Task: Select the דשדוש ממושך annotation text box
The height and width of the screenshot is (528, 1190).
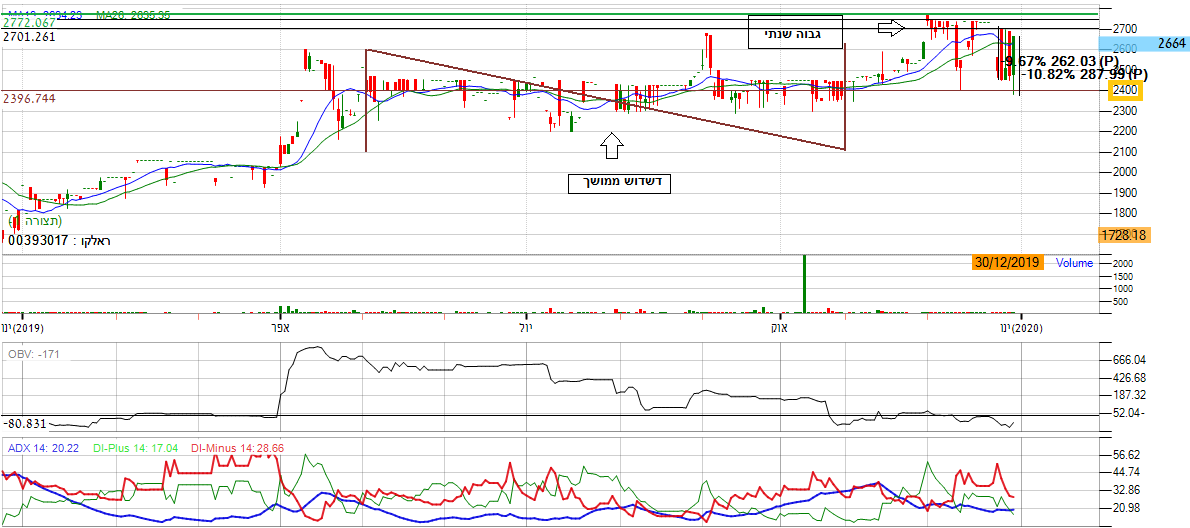Action: point(620,183)
